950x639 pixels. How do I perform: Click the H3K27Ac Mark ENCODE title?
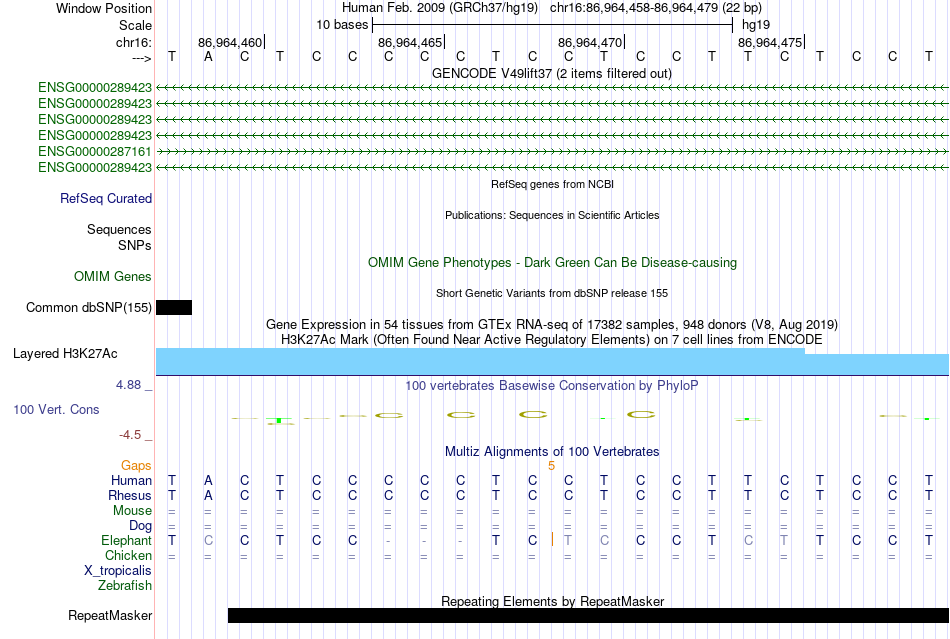(552, 340)
